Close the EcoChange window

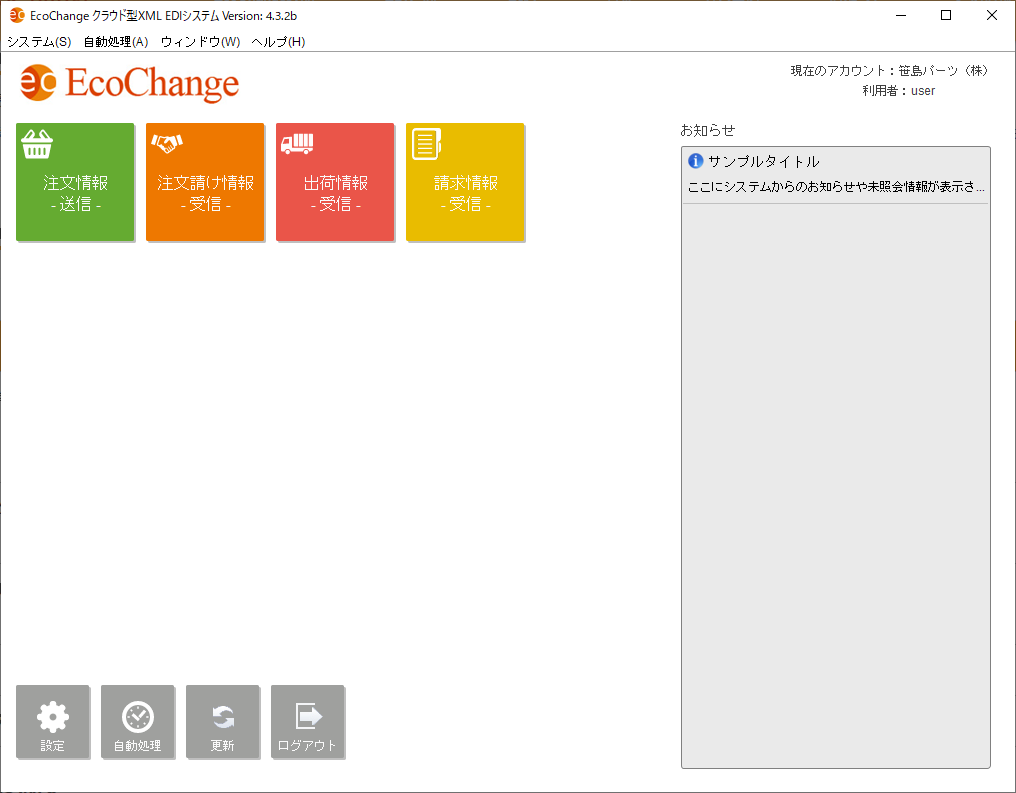tap(991, 15)
